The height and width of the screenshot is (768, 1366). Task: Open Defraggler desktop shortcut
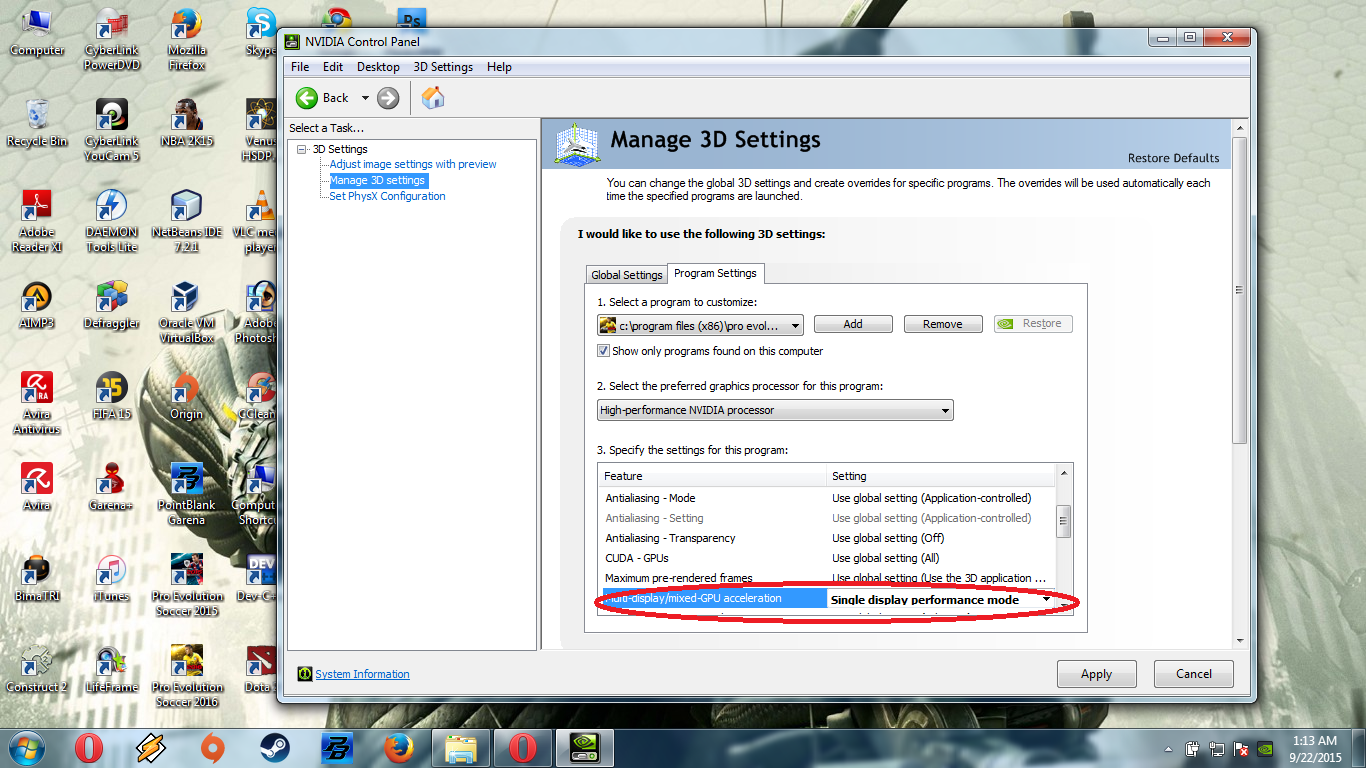point(112,305)
